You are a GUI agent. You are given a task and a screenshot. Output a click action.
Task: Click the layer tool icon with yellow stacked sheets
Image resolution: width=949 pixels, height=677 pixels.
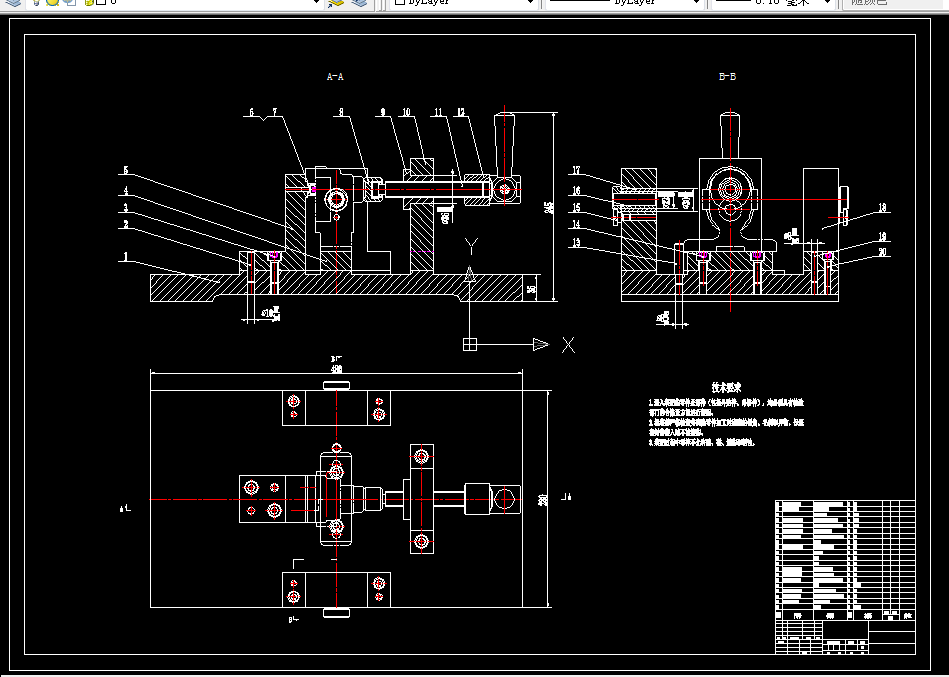tap(336, 2)
